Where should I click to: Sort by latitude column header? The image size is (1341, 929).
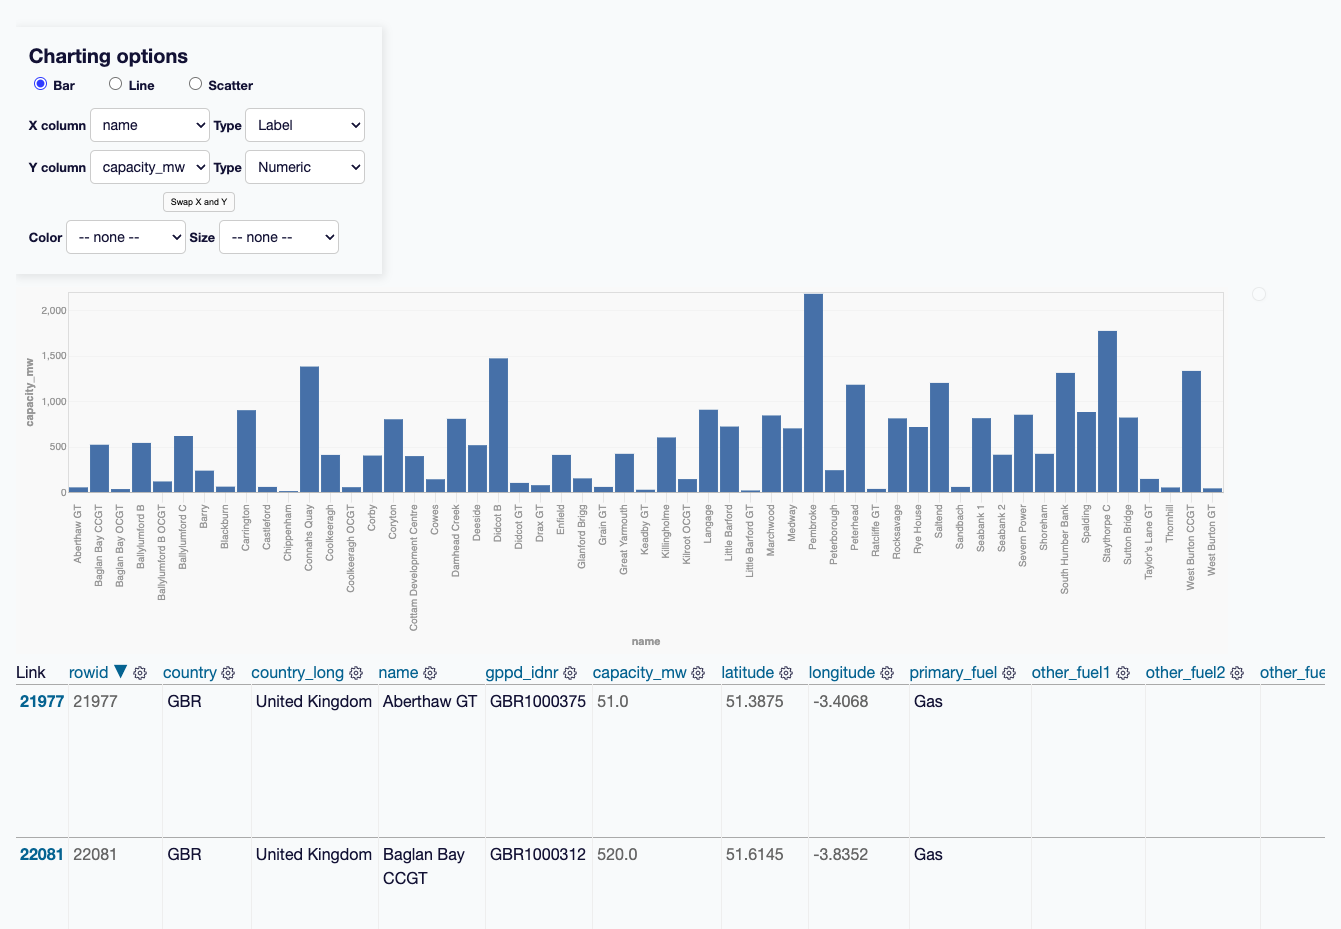pyautogui.click(x=748, y=672)
